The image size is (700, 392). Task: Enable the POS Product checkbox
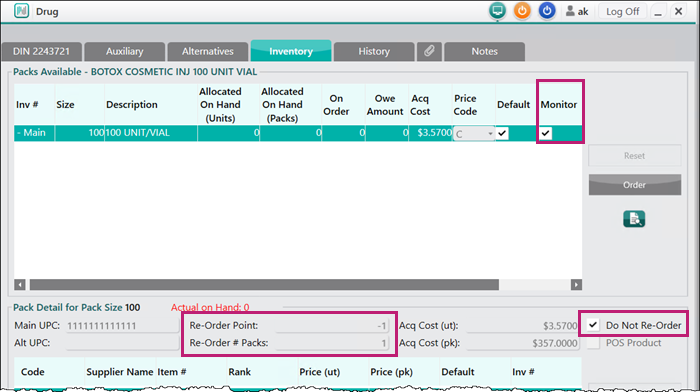[x=593, y=343]
